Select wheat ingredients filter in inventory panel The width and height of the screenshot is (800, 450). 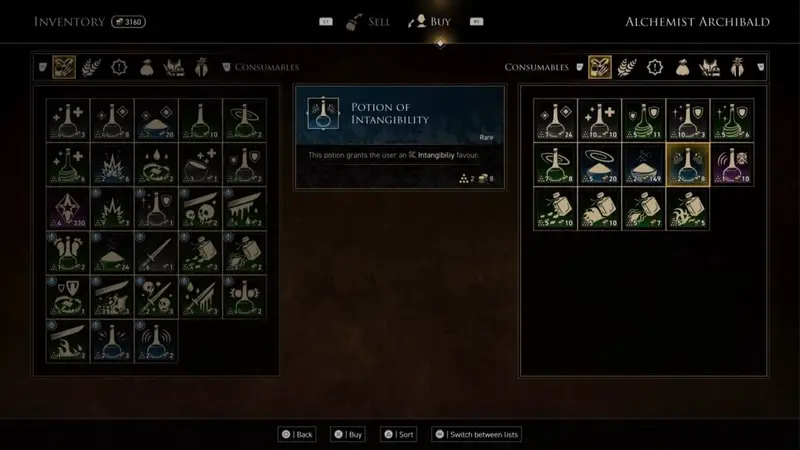click(x=91, y=67)
